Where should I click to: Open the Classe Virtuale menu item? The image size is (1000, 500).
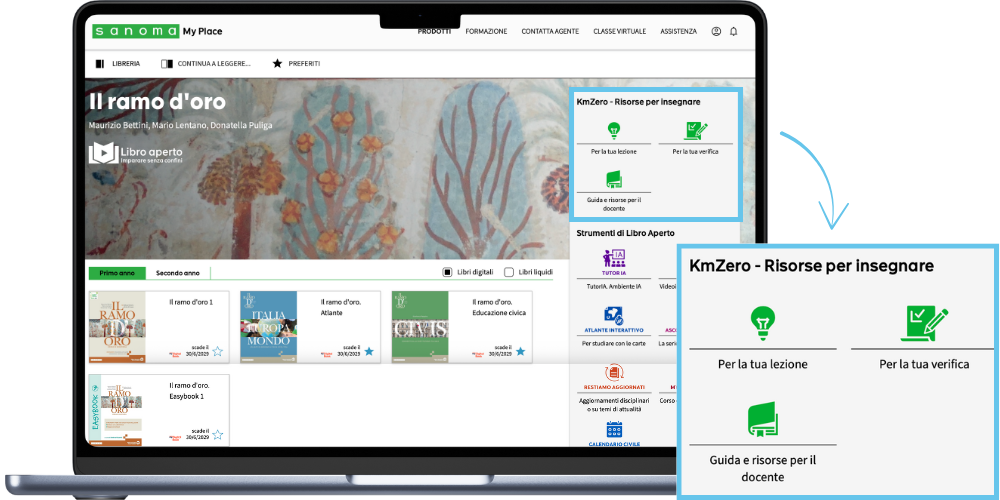[619, 31]
